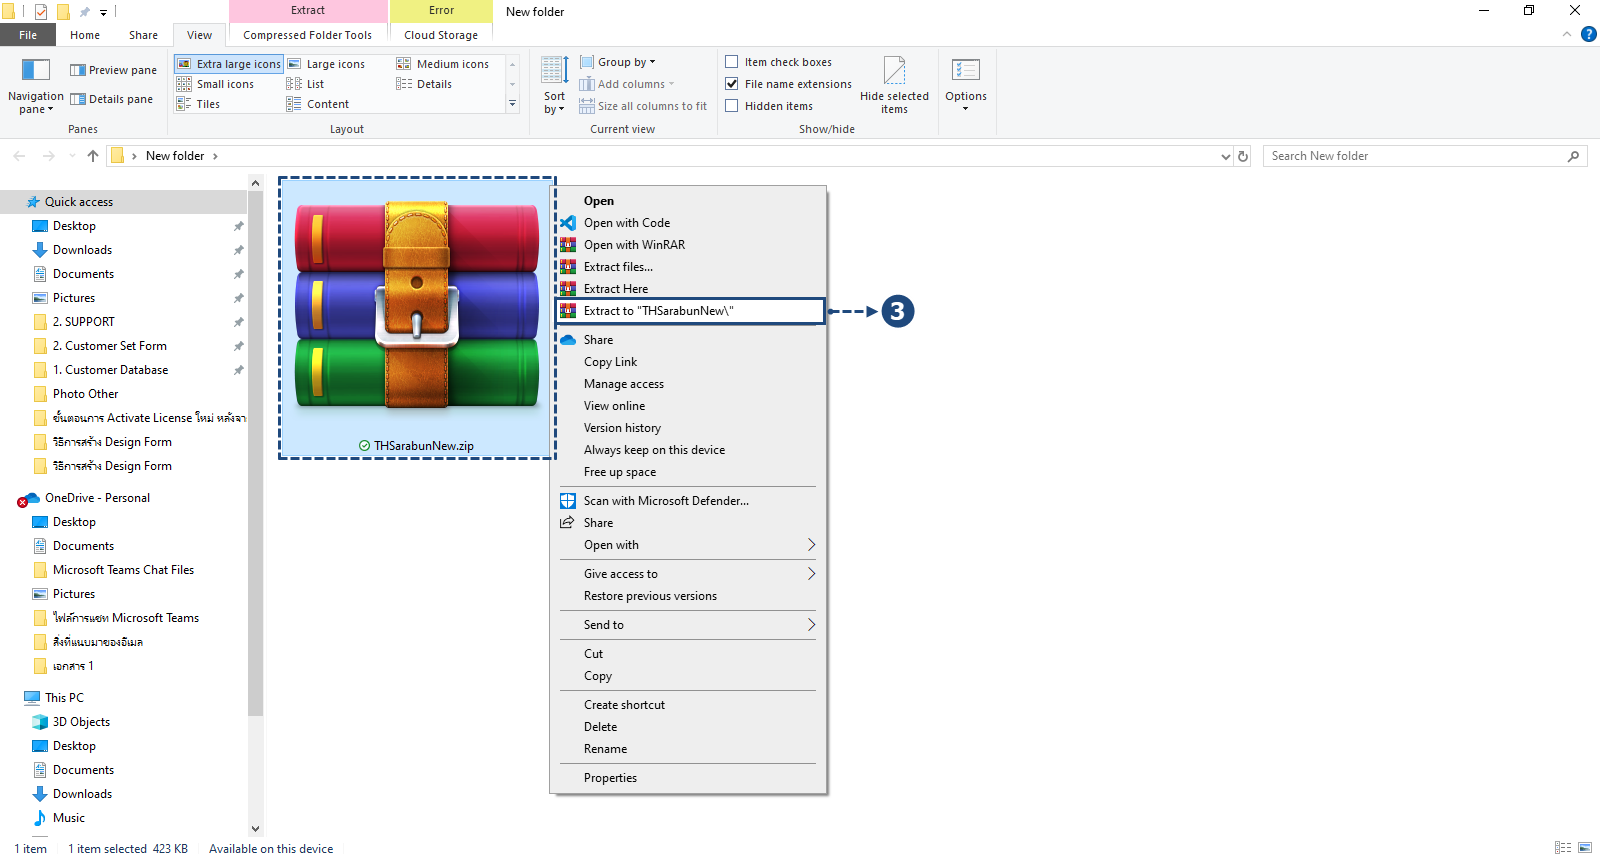Click the refresh button in address bar
Image resolution: width=1600 pixels, height=860 pixels.
[x=1243, y=156]
